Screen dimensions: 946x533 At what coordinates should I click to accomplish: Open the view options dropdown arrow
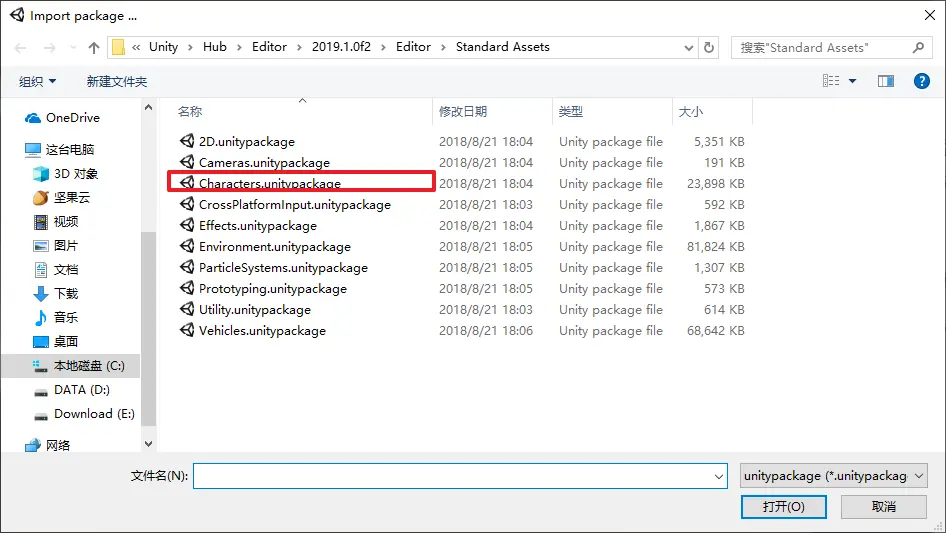pos(852,81)
